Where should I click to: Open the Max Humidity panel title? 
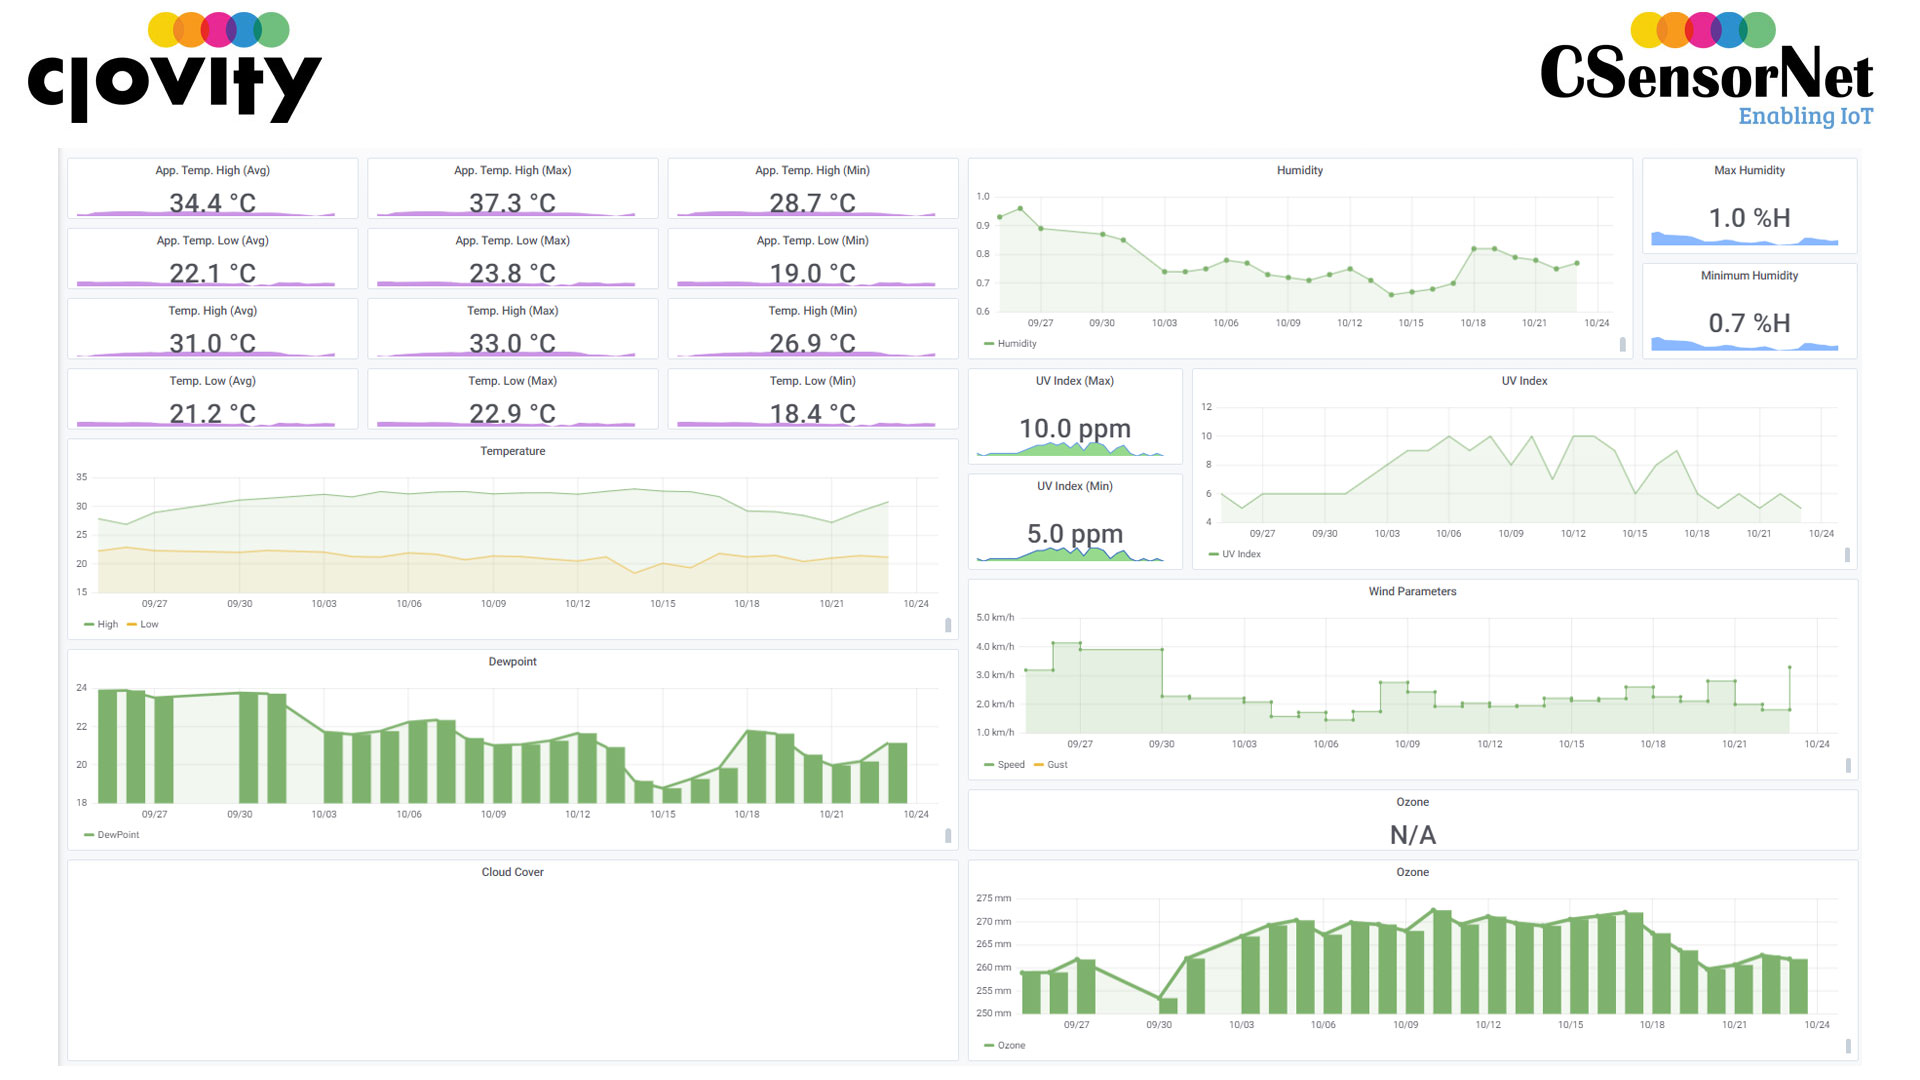click(1749, 171)
